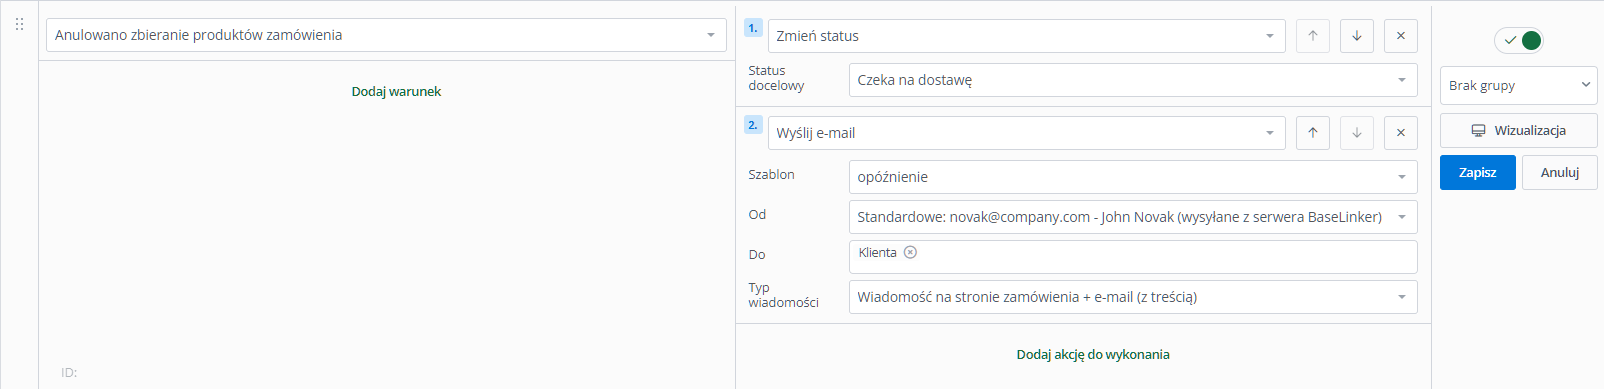
Task: Toggle the automatic action active switch
Action: (1519, 41)
